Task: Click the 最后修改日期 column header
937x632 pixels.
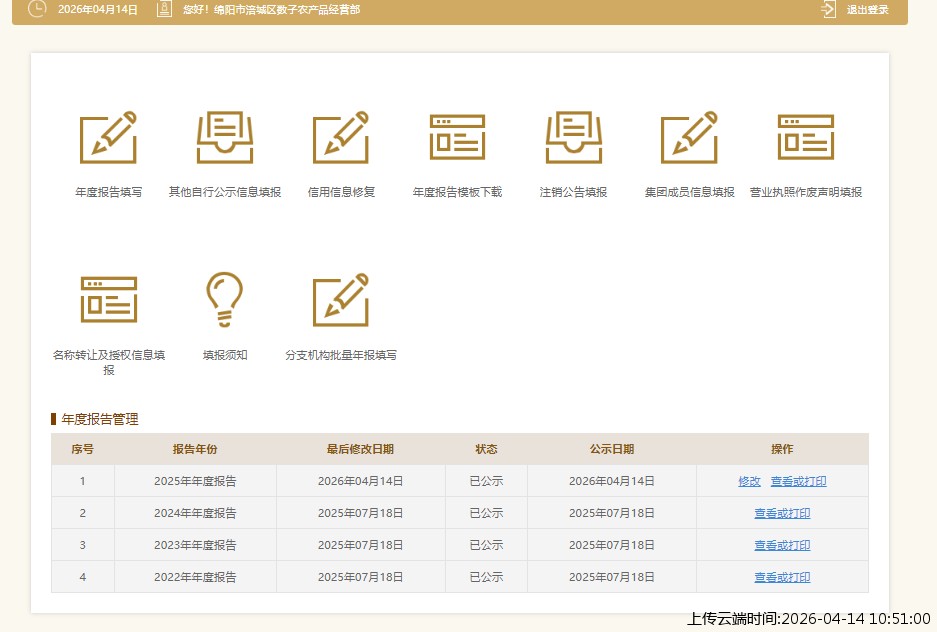Action: pyautogui.click(x=360, y=449)
